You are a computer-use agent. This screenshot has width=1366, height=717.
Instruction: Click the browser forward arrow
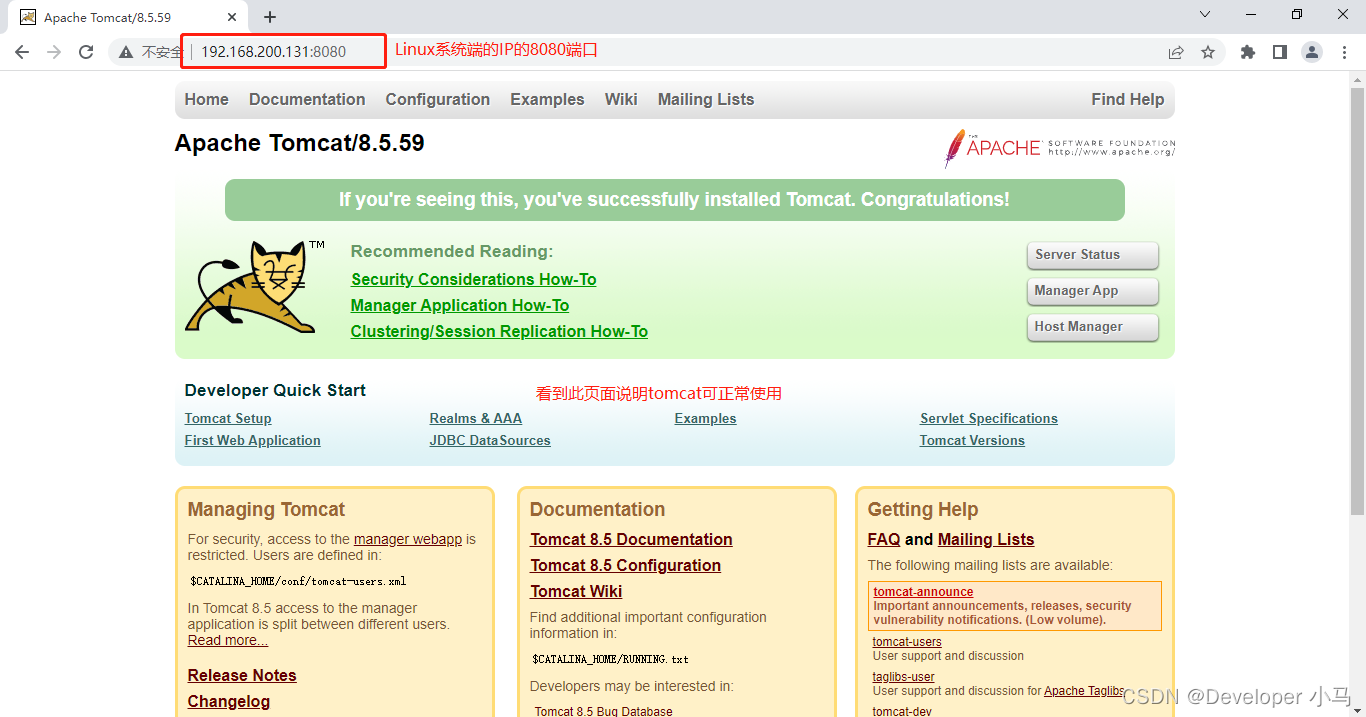(54, 52)
